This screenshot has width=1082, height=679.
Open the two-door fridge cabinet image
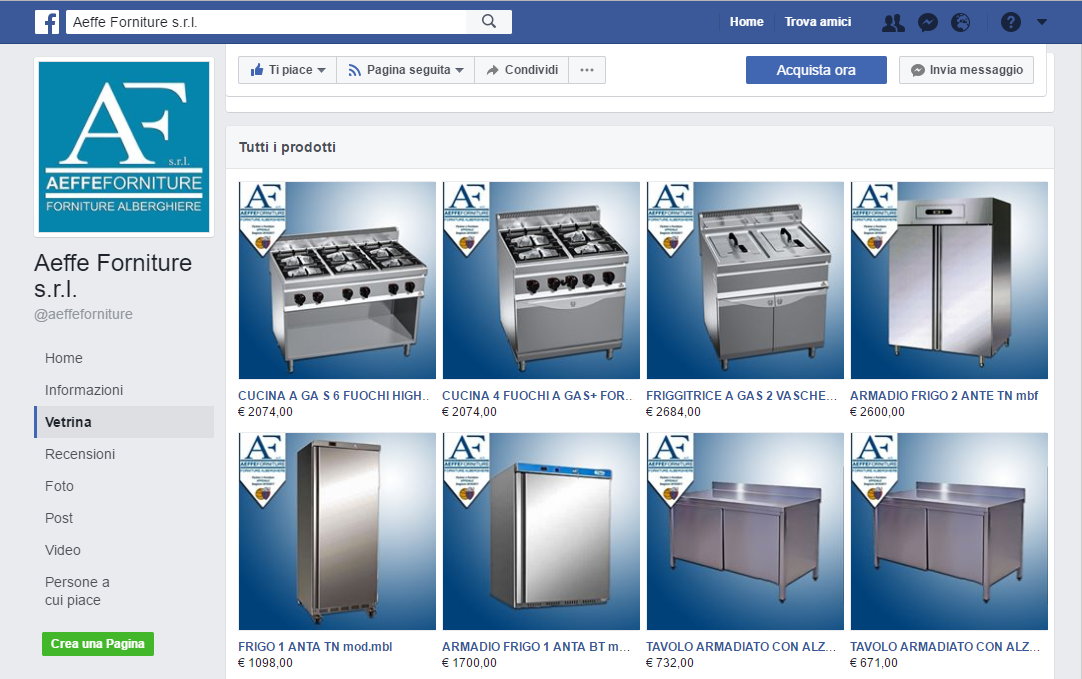(x=950, y=280)
